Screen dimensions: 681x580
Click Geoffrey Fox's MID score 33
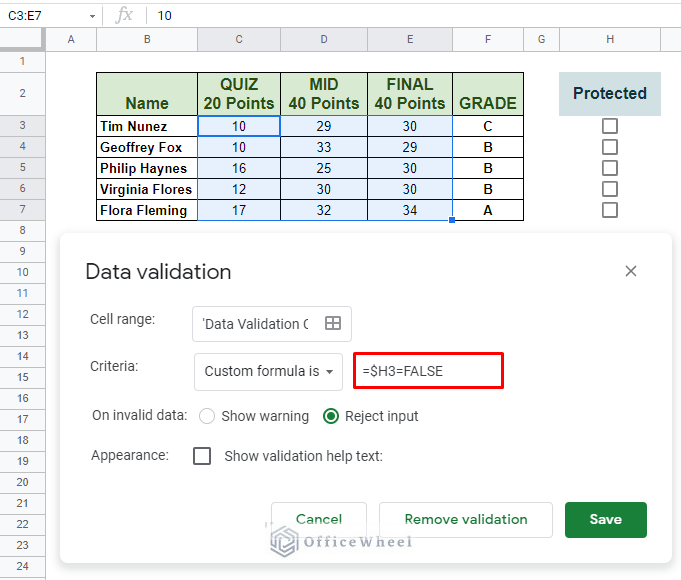tap(324, 147)
